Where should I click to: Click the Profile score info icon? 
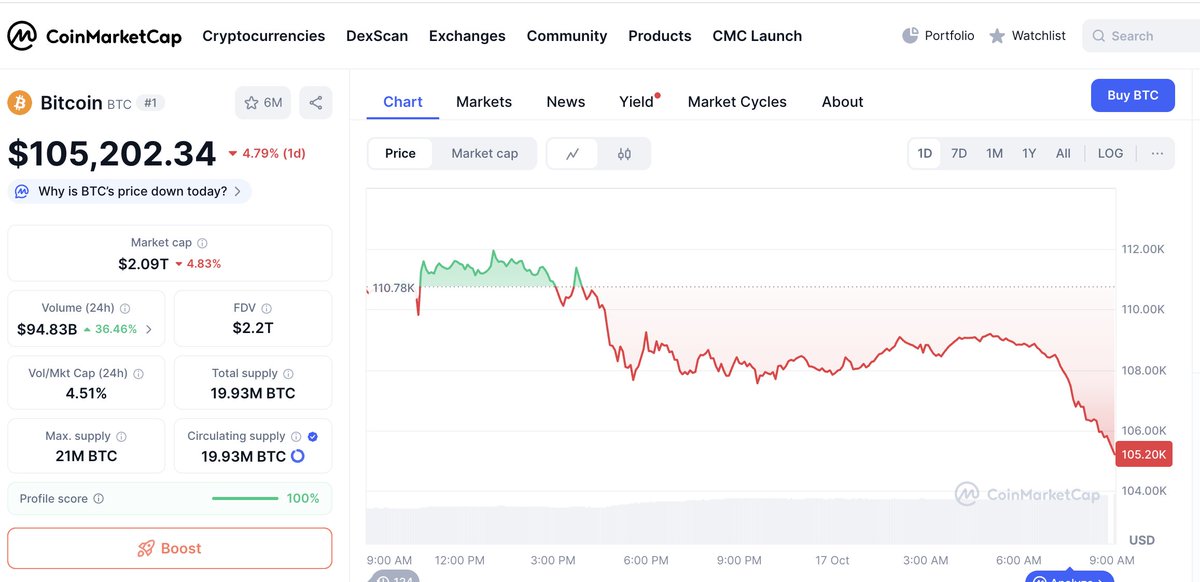[98, 499]
